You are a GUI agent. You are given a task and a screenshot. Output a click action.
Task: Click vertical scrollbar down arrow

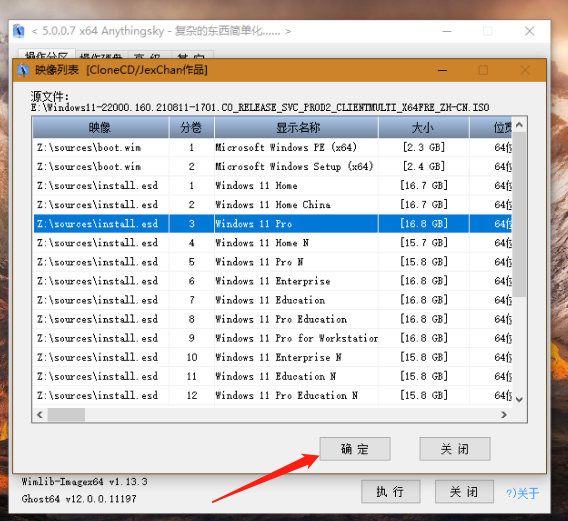[x=519, y=399]
